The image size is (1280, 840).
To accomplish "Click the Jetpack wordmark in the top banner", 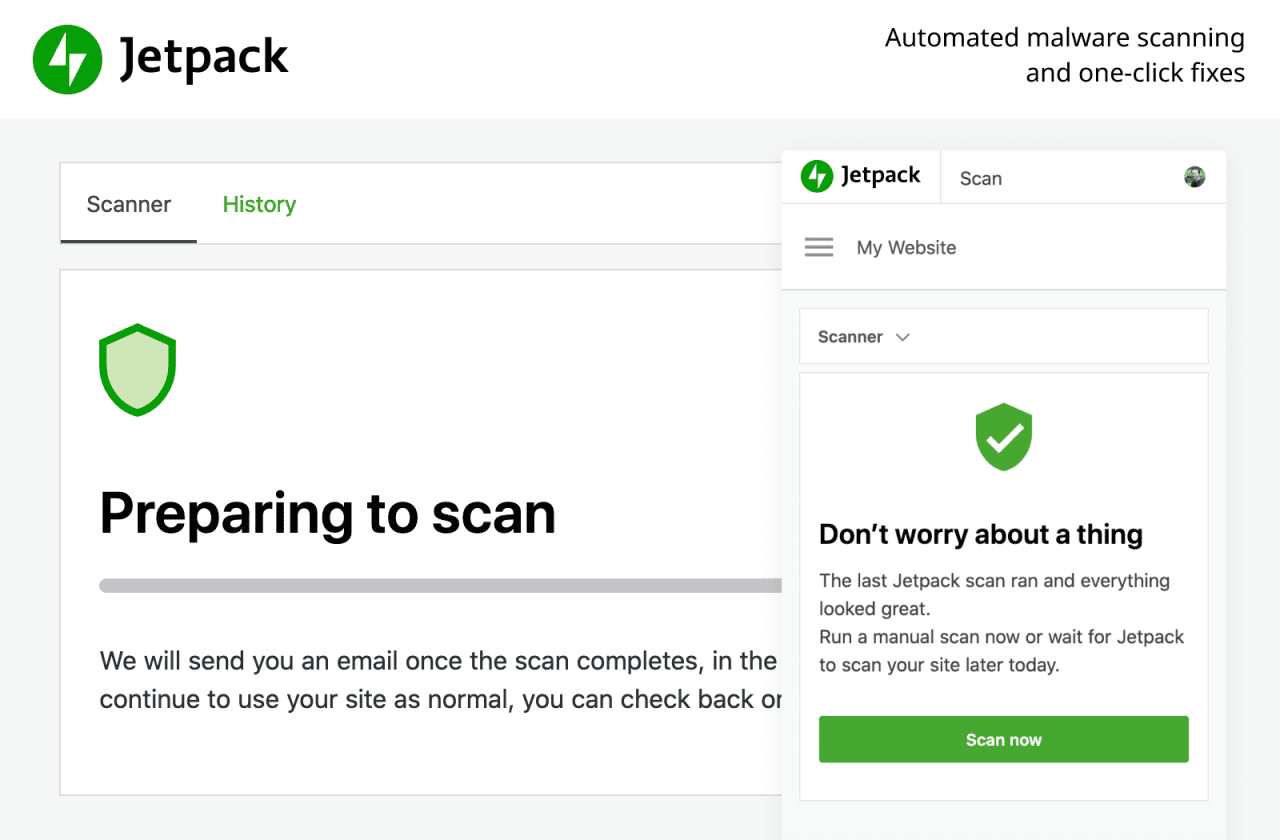I will (204, 59).
